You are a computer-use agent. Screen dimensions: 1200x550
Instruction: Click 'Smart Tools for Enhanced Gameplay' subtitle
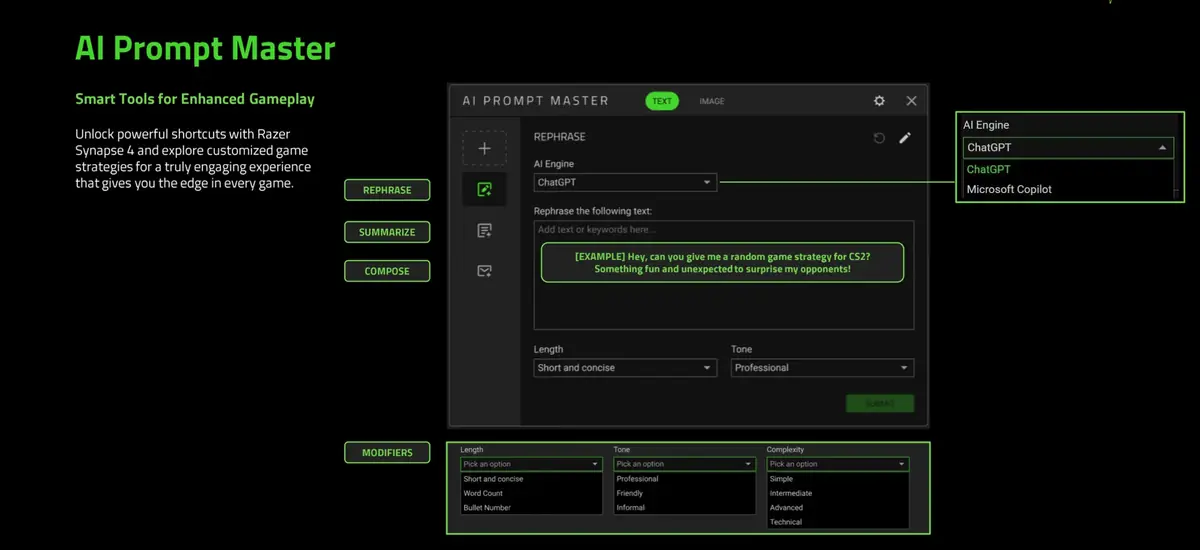pyautogui.click(x=195, y=99)
